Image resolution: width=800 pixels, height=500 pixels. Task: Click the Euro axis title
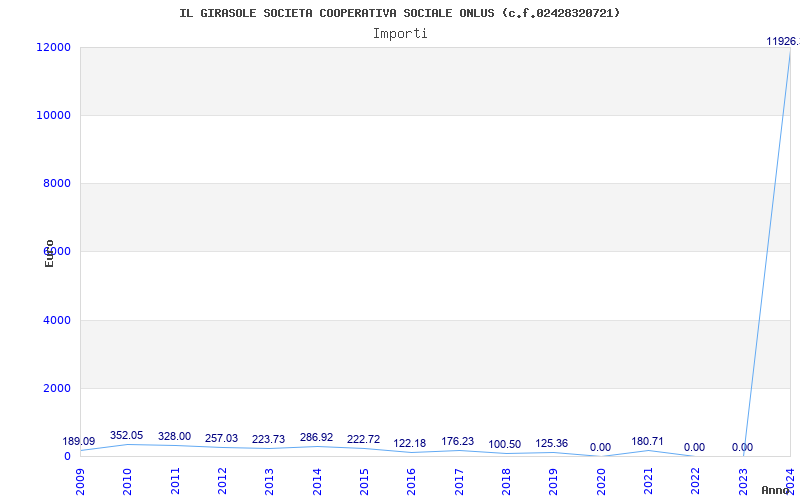coord(49,254)
